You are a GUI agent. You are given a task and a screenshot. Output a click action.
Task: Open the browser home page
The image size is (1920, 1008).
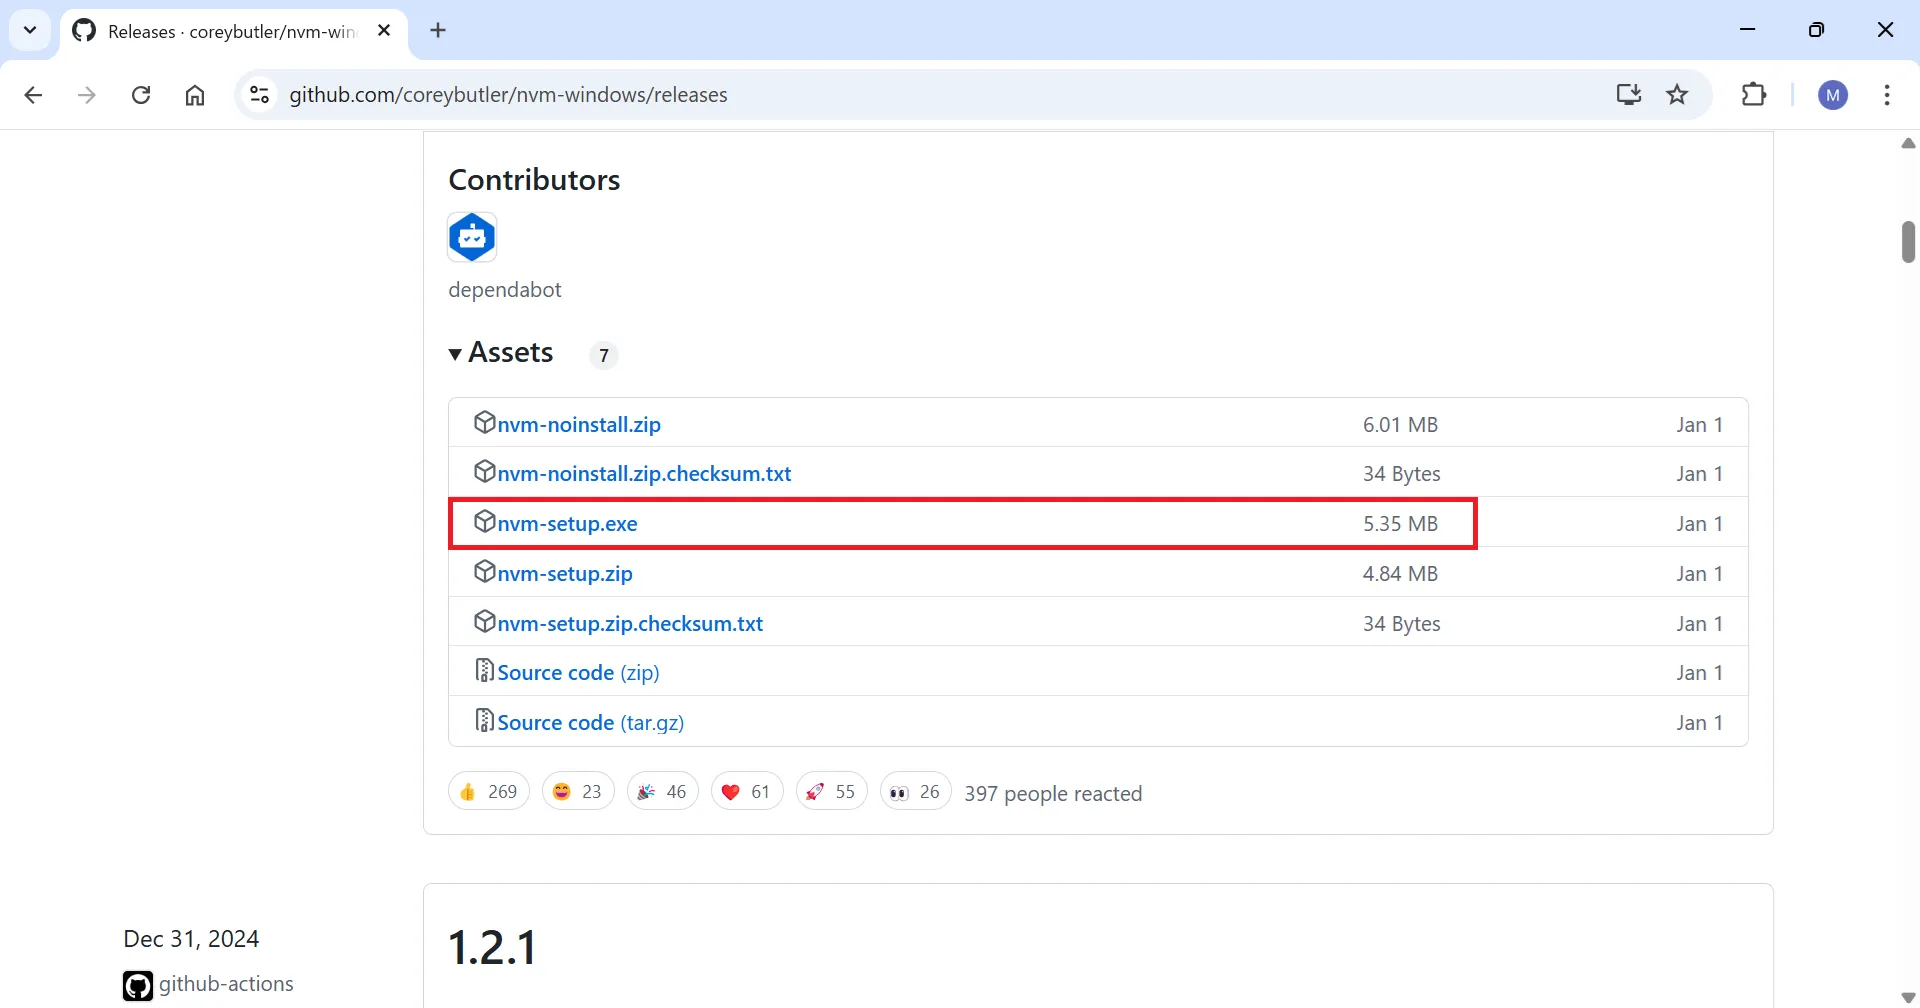pyautogui.click(x=195, y=95)
